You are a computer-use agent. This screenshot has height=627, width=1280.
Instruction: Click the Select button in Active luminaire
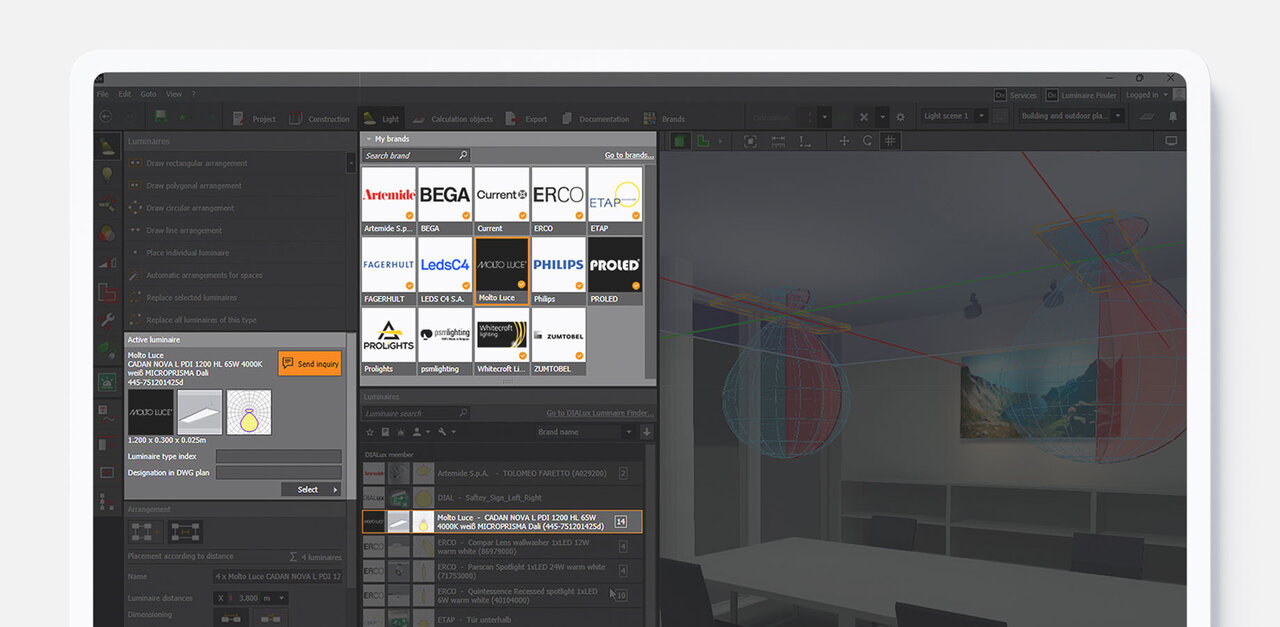coord(311,489)
